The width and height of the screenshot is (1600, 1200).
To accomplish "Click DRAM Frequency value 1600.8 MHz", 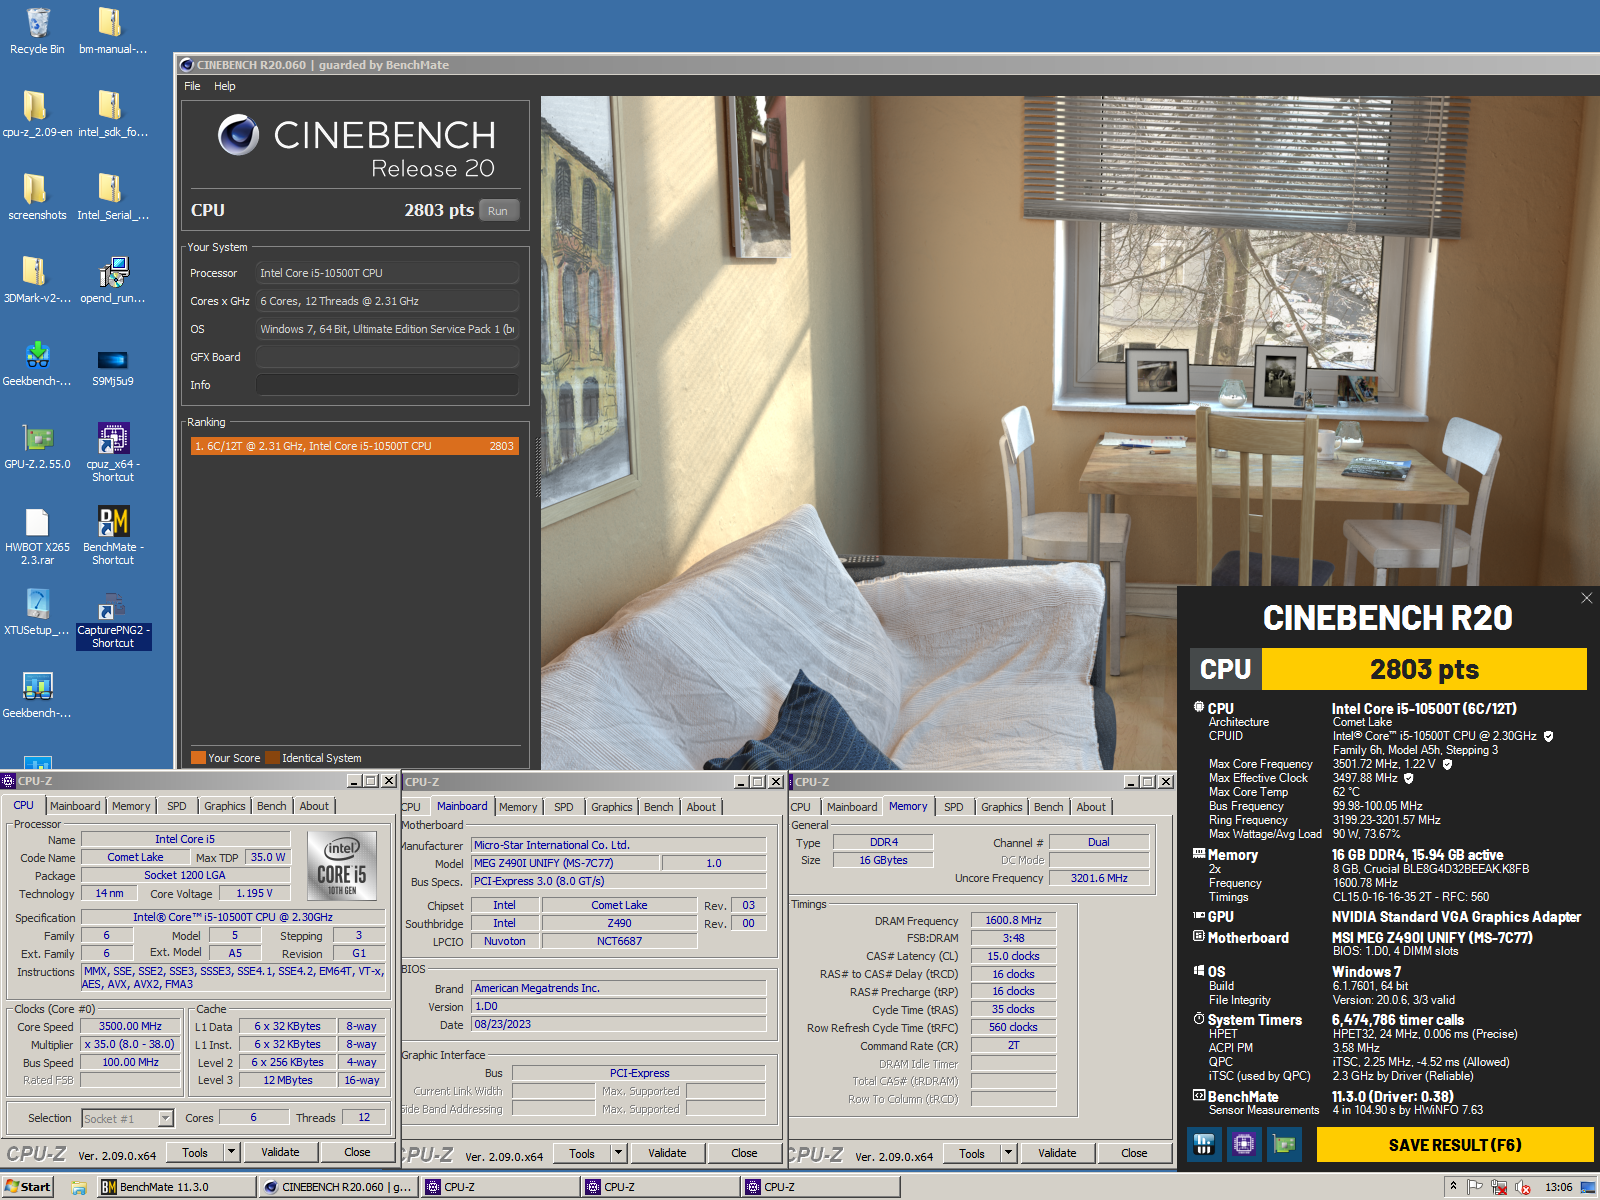I will point(1013,920).
